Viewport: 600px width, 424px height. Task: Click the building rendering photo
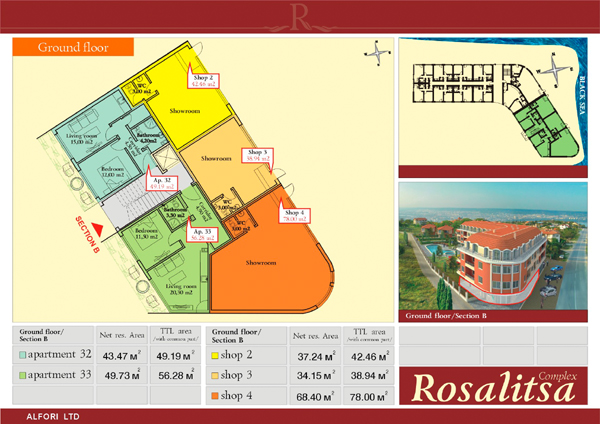point(493,246)
